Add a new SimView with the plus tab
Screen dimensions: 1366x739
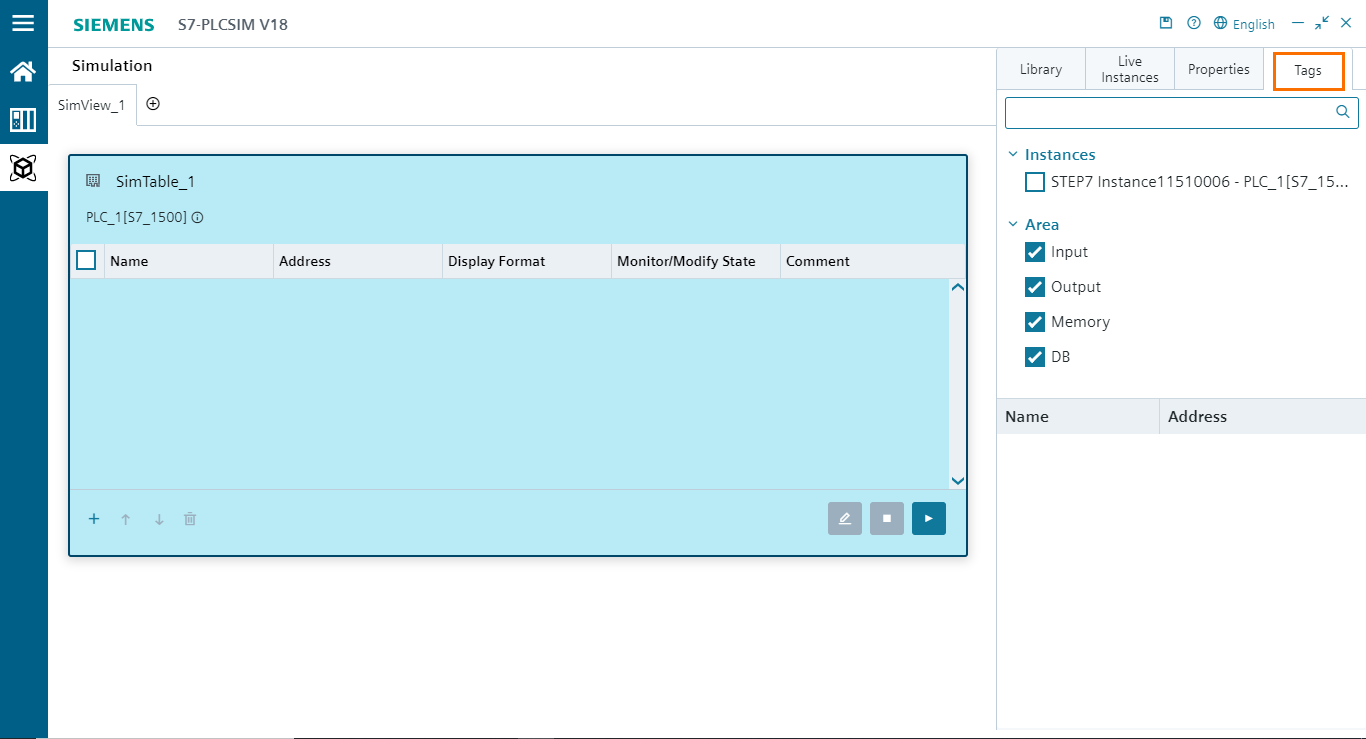pyautogui.click(x=153, y=103)
